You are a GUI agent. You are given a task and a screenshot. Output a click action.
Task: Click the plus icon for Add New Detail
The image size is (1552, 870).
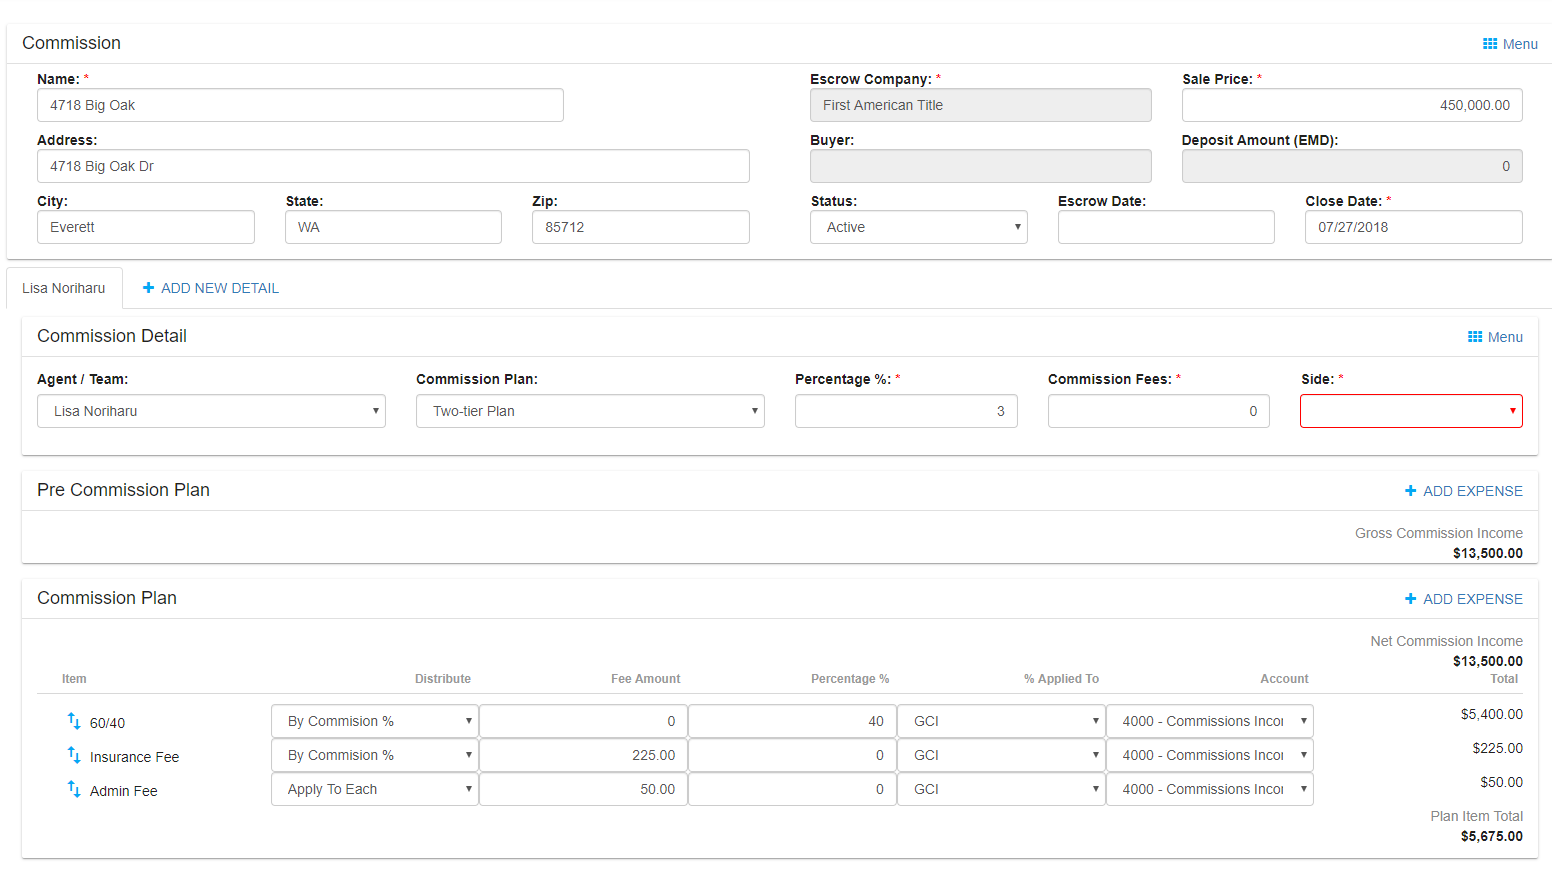pos(149,288)
